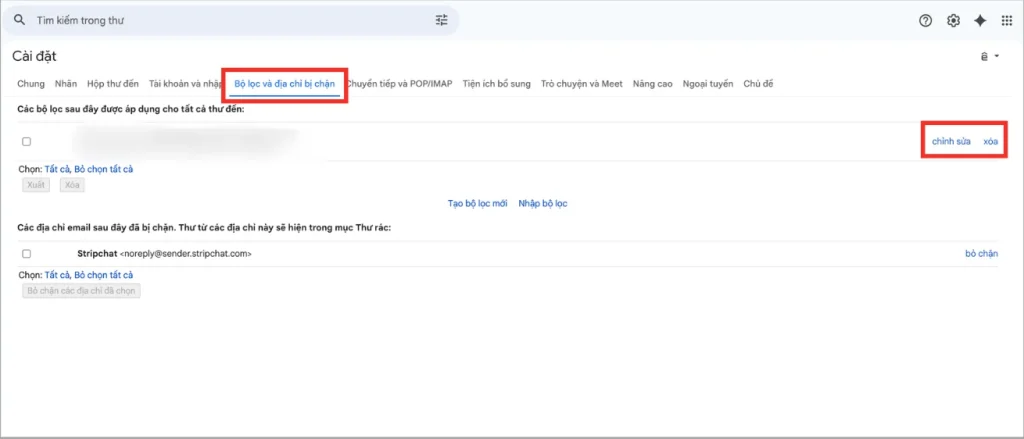Switch to the Chung tab
Viewport: 1024px width, 439px height.
tap(31, 84)
